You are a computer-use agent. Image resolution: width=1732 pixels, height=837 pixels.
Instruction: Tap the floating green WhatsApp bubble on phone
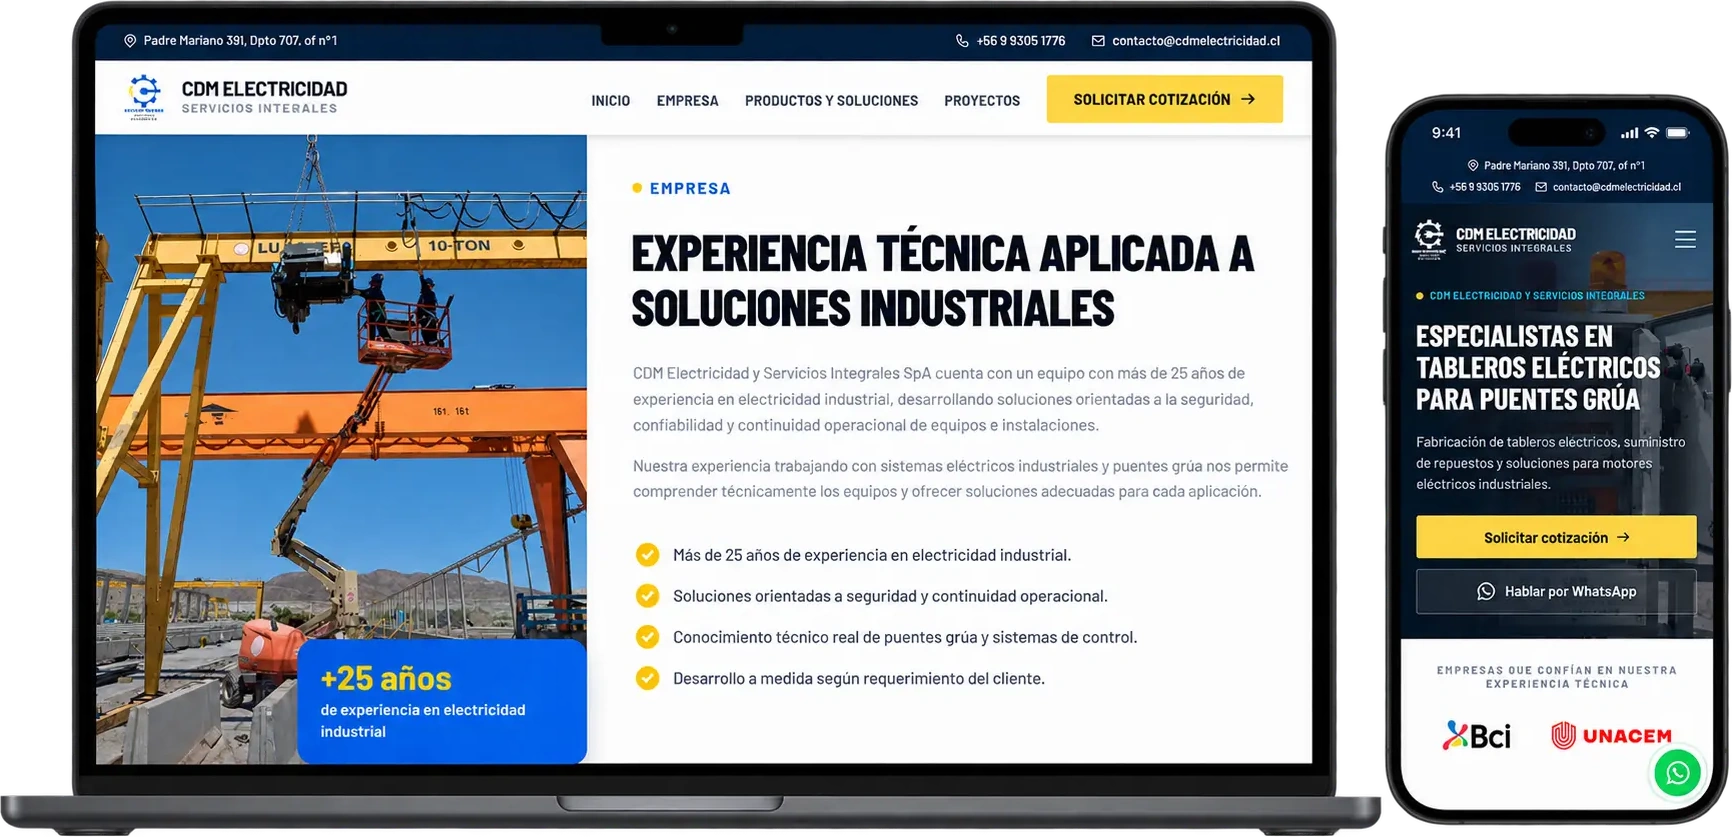pos(1677,773)
